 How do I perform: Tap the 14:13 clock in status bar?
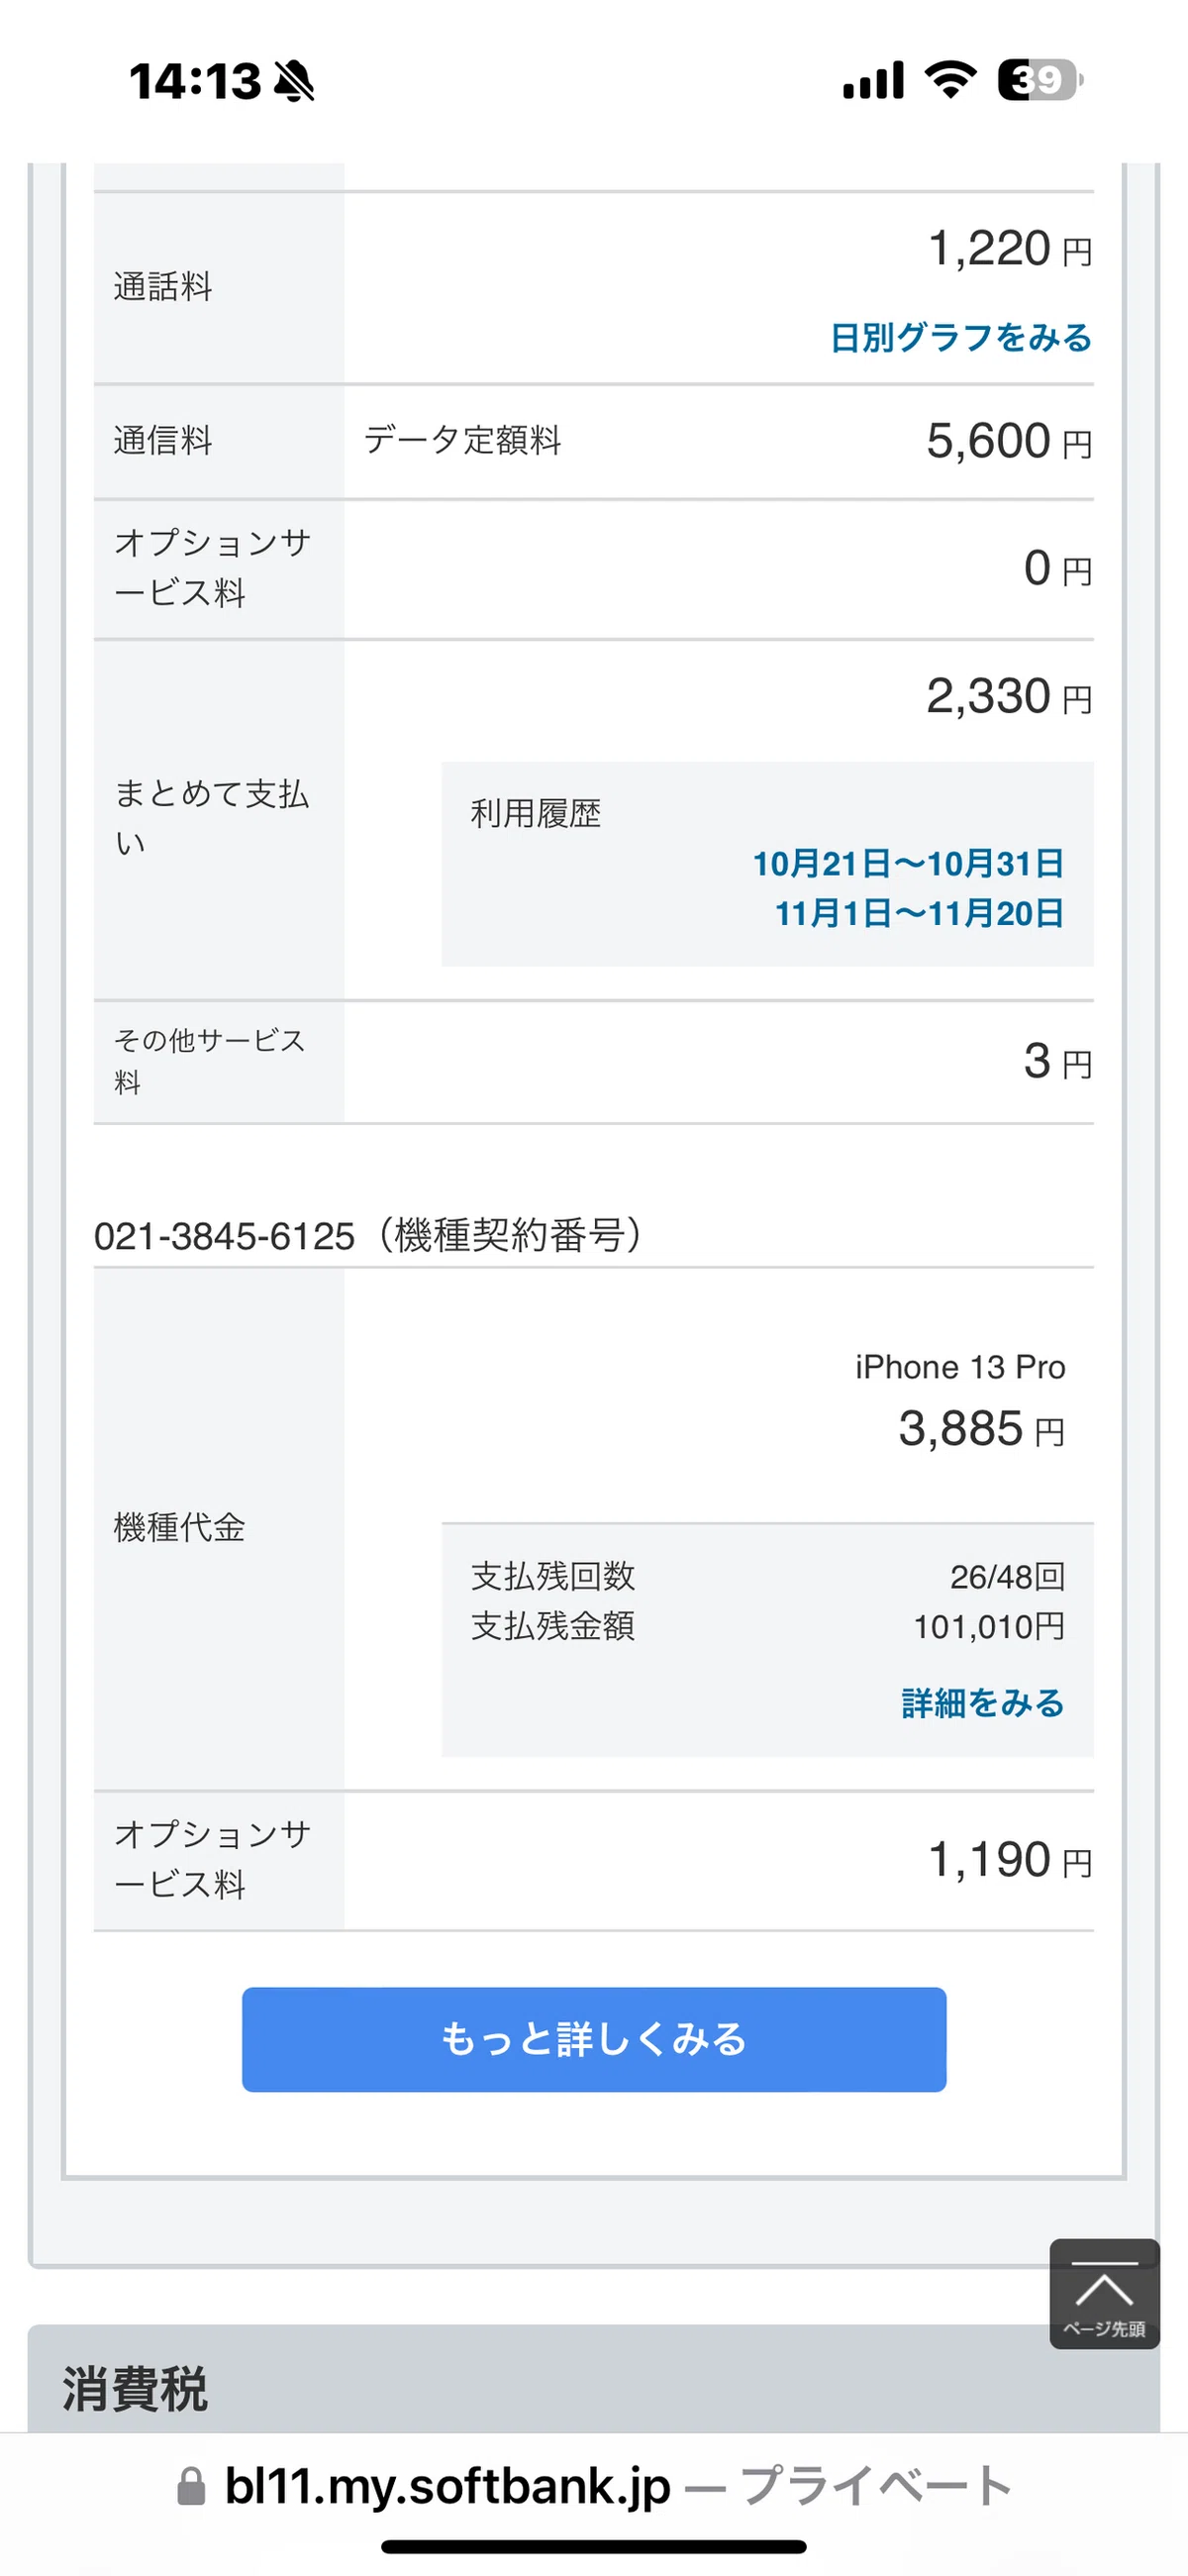(x=195, y=81)
